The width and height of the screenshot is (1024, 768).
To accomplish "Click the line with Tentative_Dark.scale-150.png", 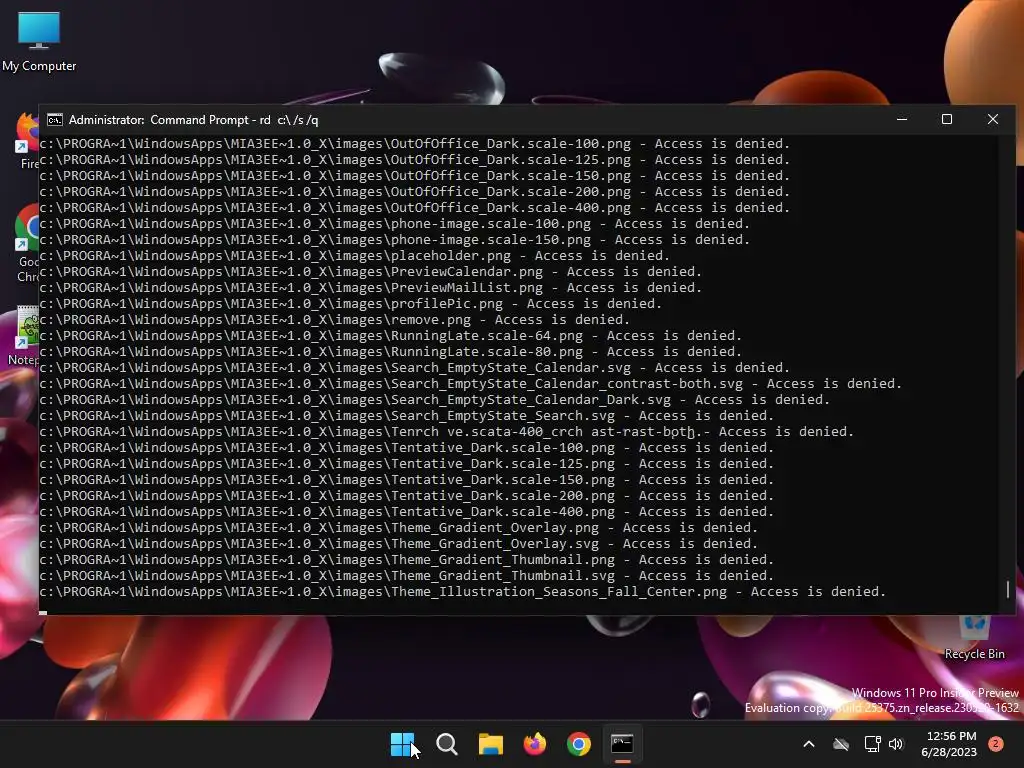I will 406,479.
